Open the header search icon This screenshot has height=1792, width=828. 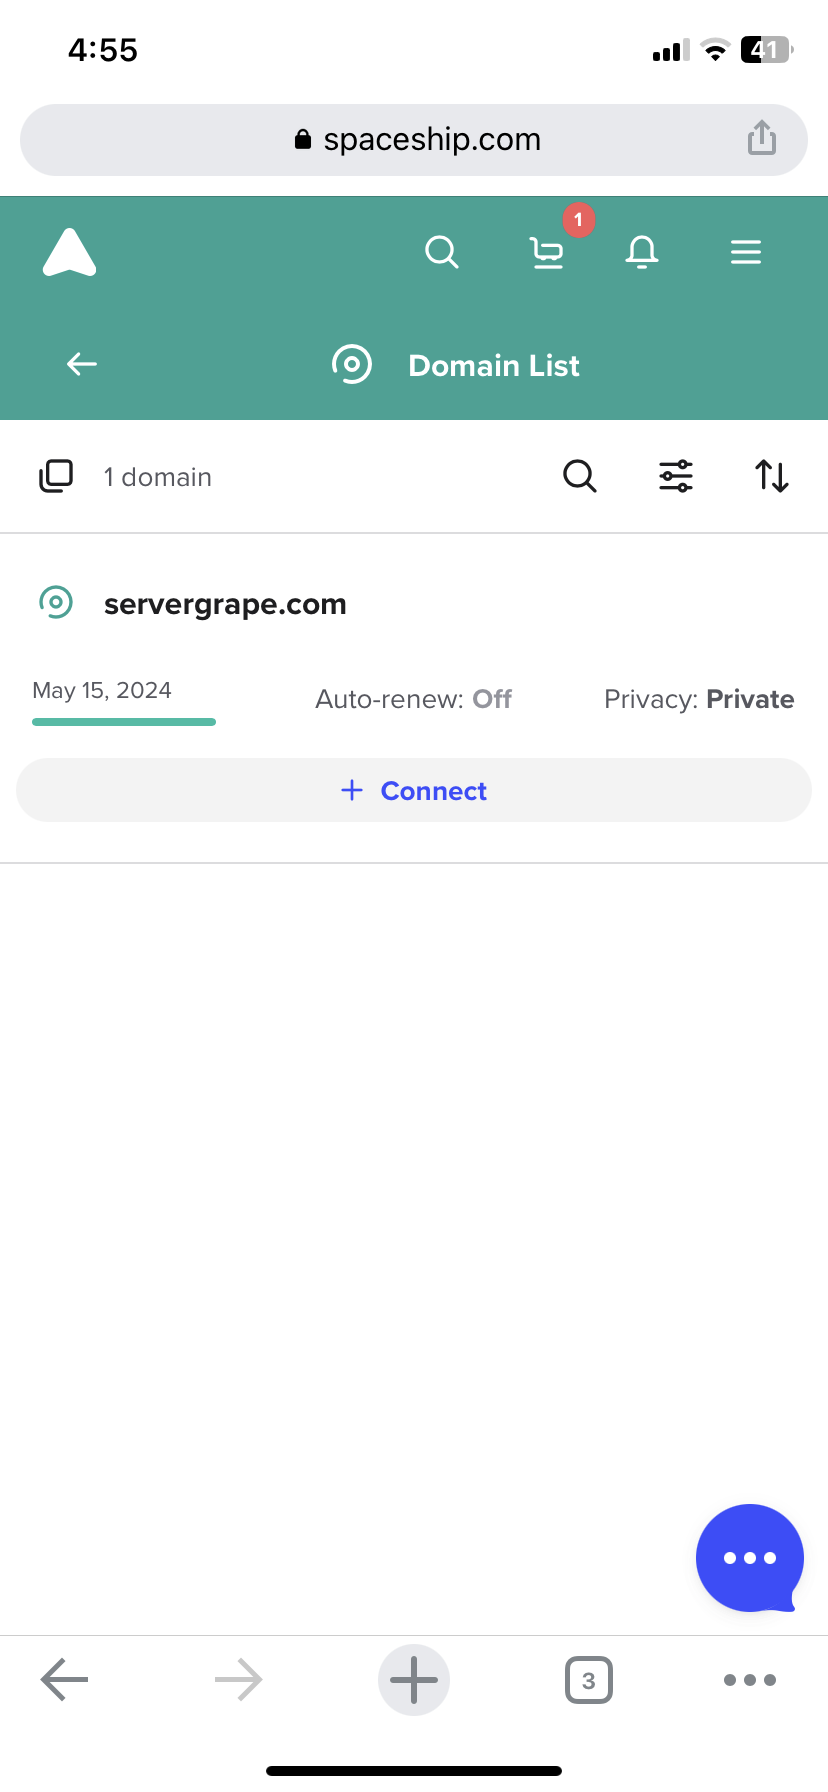pos(441,252)
